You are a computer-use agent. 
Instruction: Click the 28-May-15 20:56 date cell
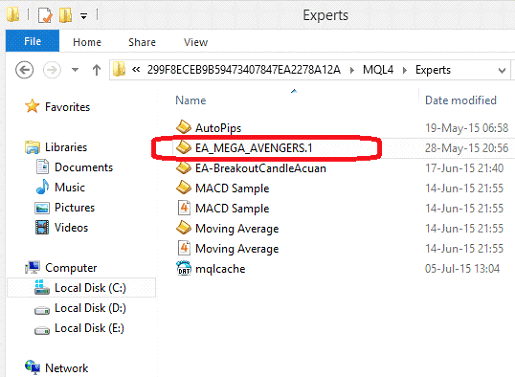point(466,148)
